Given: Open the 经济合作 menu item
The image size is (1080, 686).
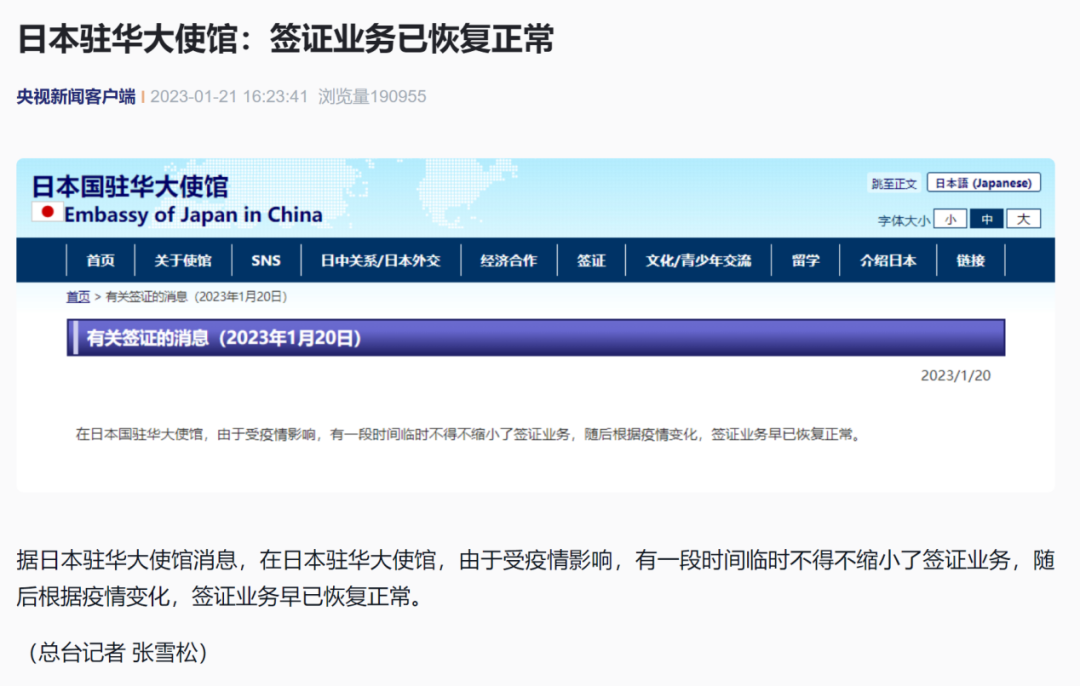Looking at the screenshot, I should [x=508, y=260].
